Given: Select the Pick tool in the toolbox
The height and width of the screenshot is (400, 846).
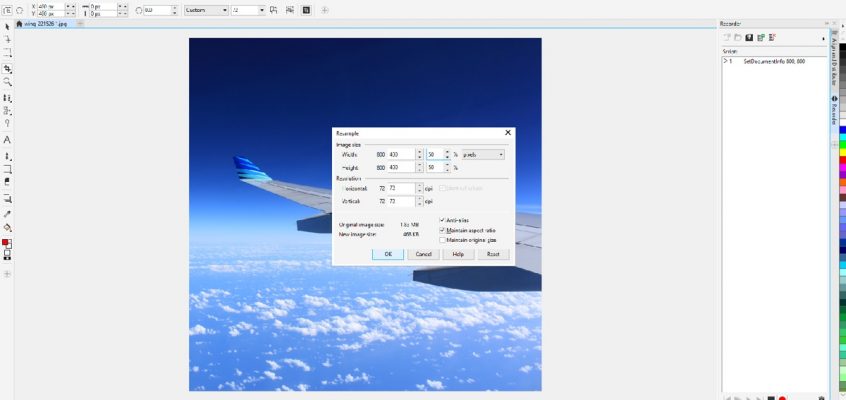Looking at the screenshot, I should click(8, 26).
